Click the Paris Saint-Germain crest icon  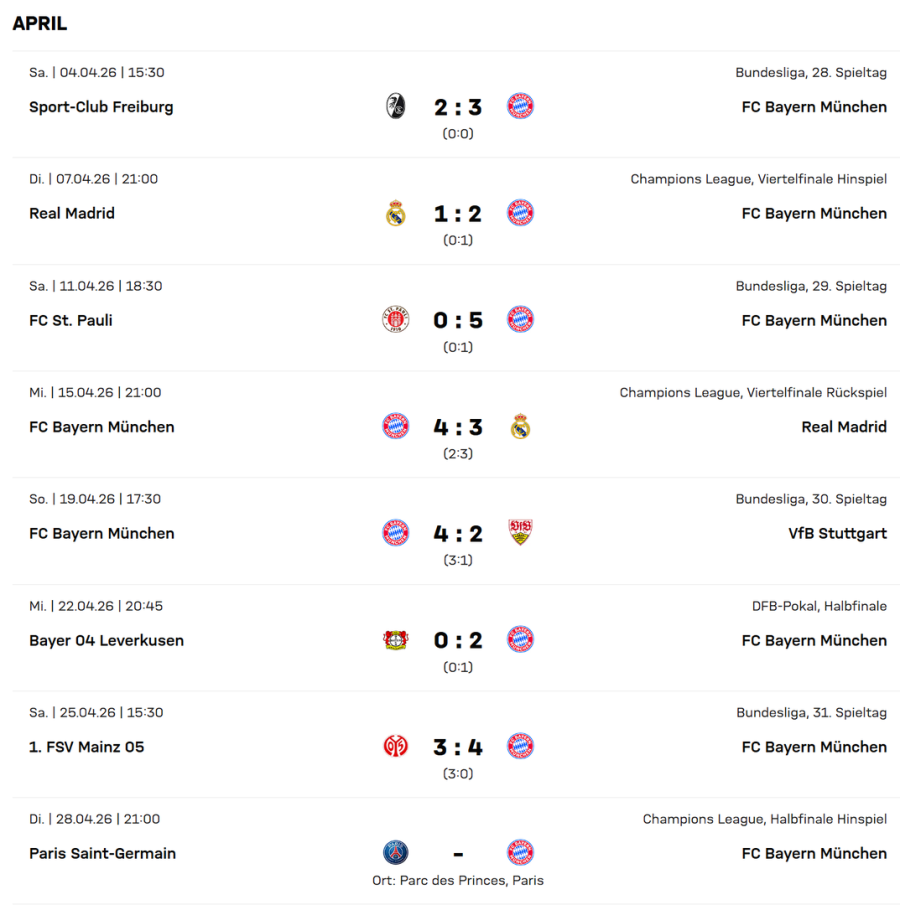(x=396, y=853)
